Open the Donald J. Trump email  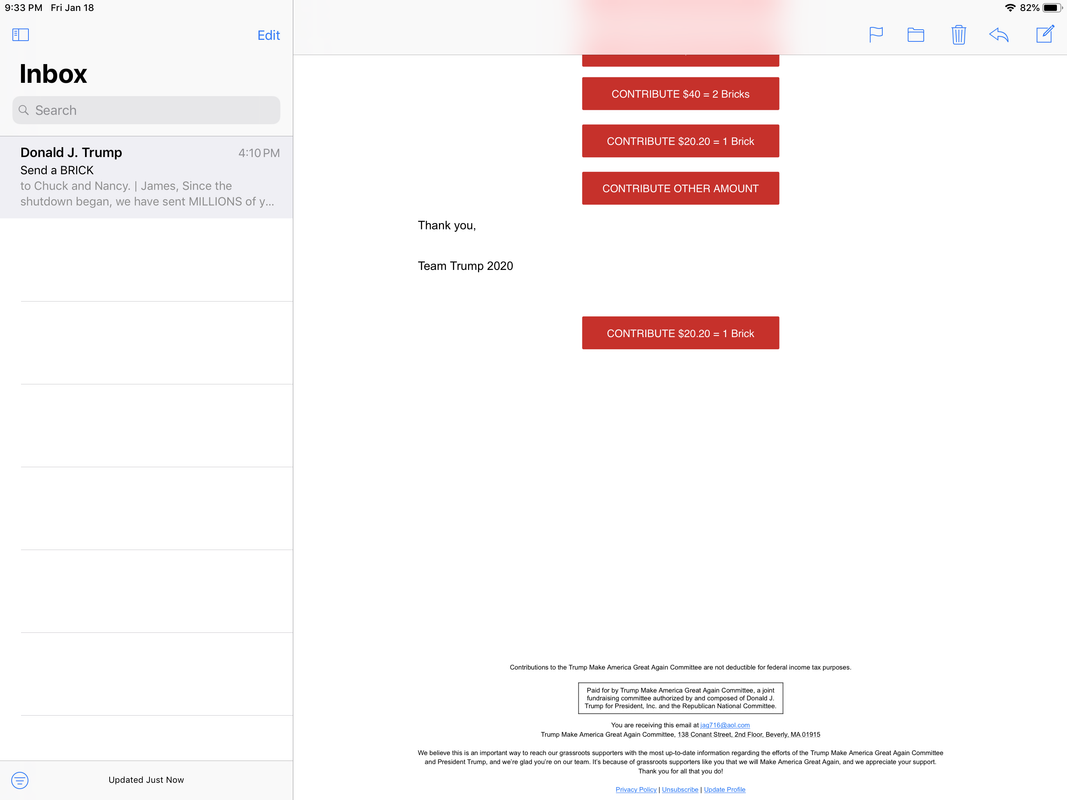tap(146, 177)
